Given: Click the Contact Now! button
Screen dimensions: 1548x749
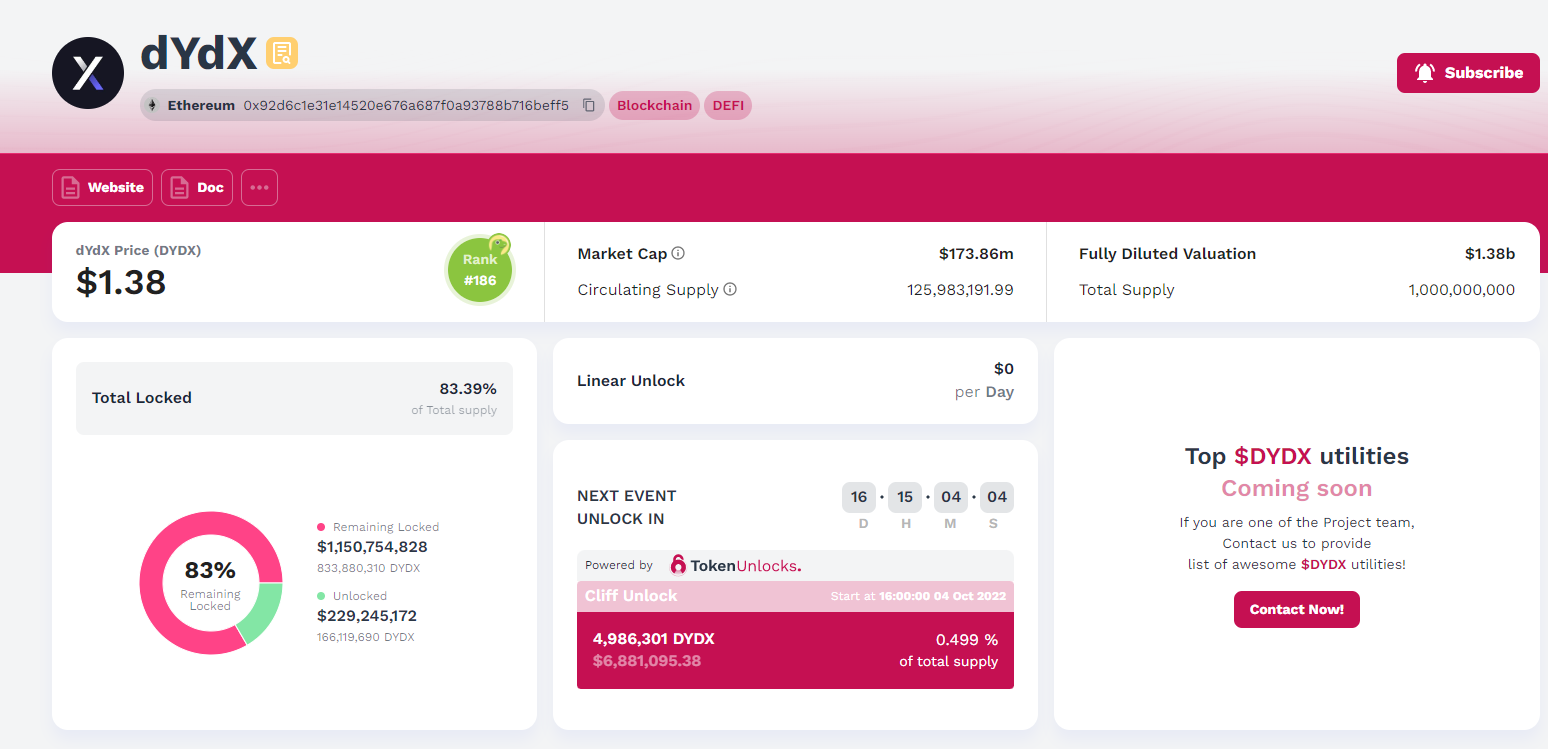Looking at the screenshot, I should (x=1297, y=609).
